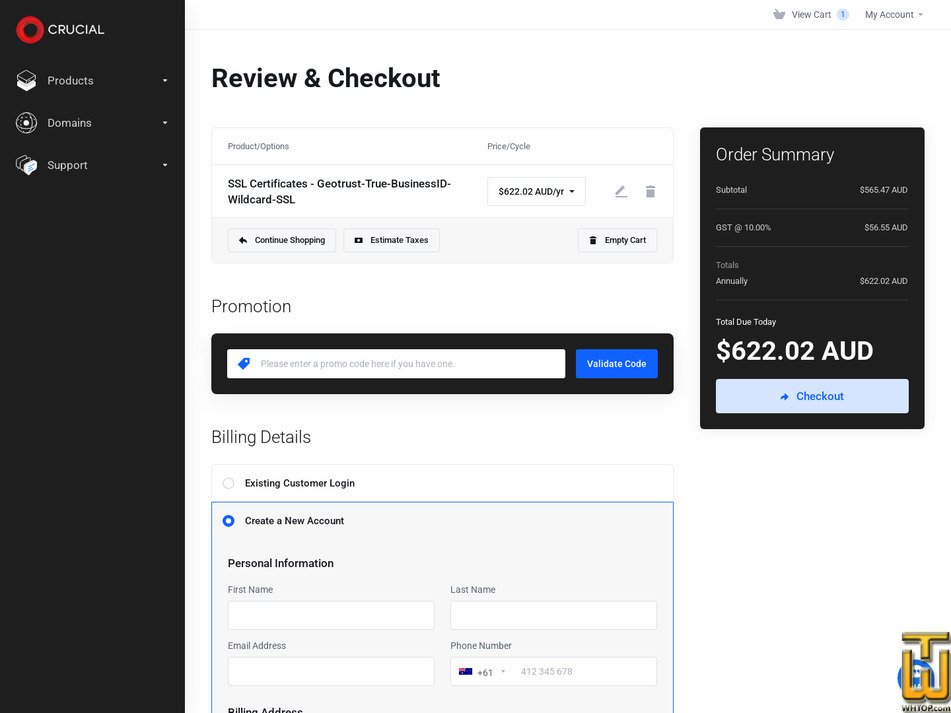Image resolution: width=951 pixels, height=713 pixels.
Task: Click the Last Name field
Action: (553, 615)
